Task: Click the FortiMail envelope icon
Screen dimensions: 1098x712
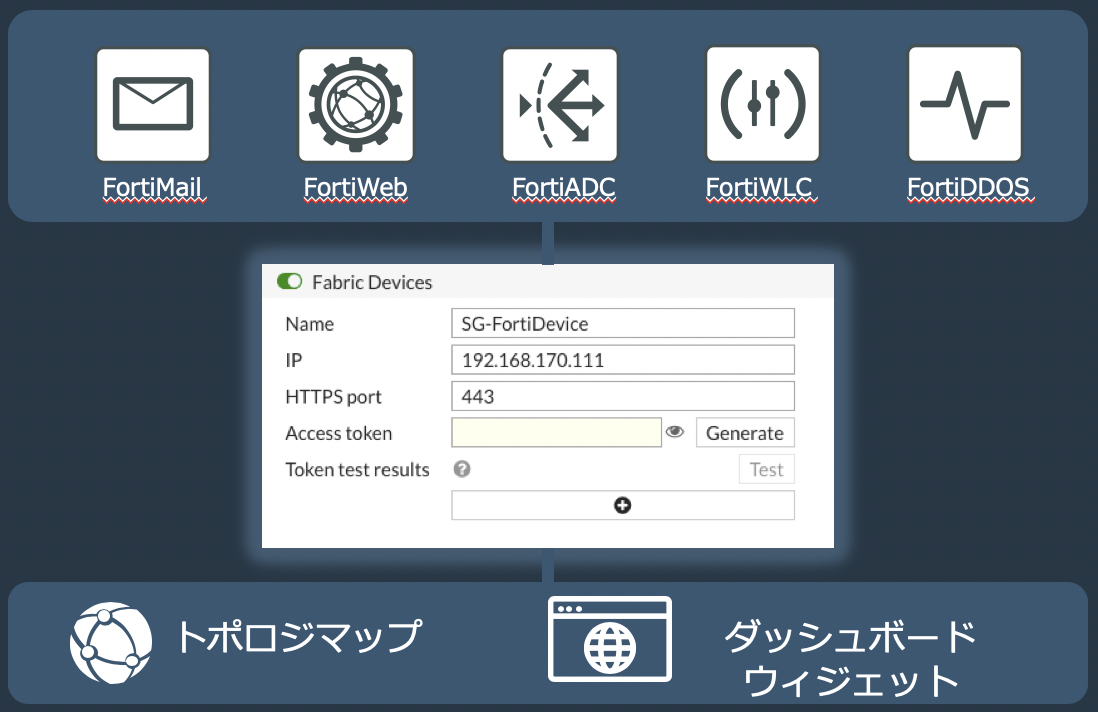Action: coord(153,104)
